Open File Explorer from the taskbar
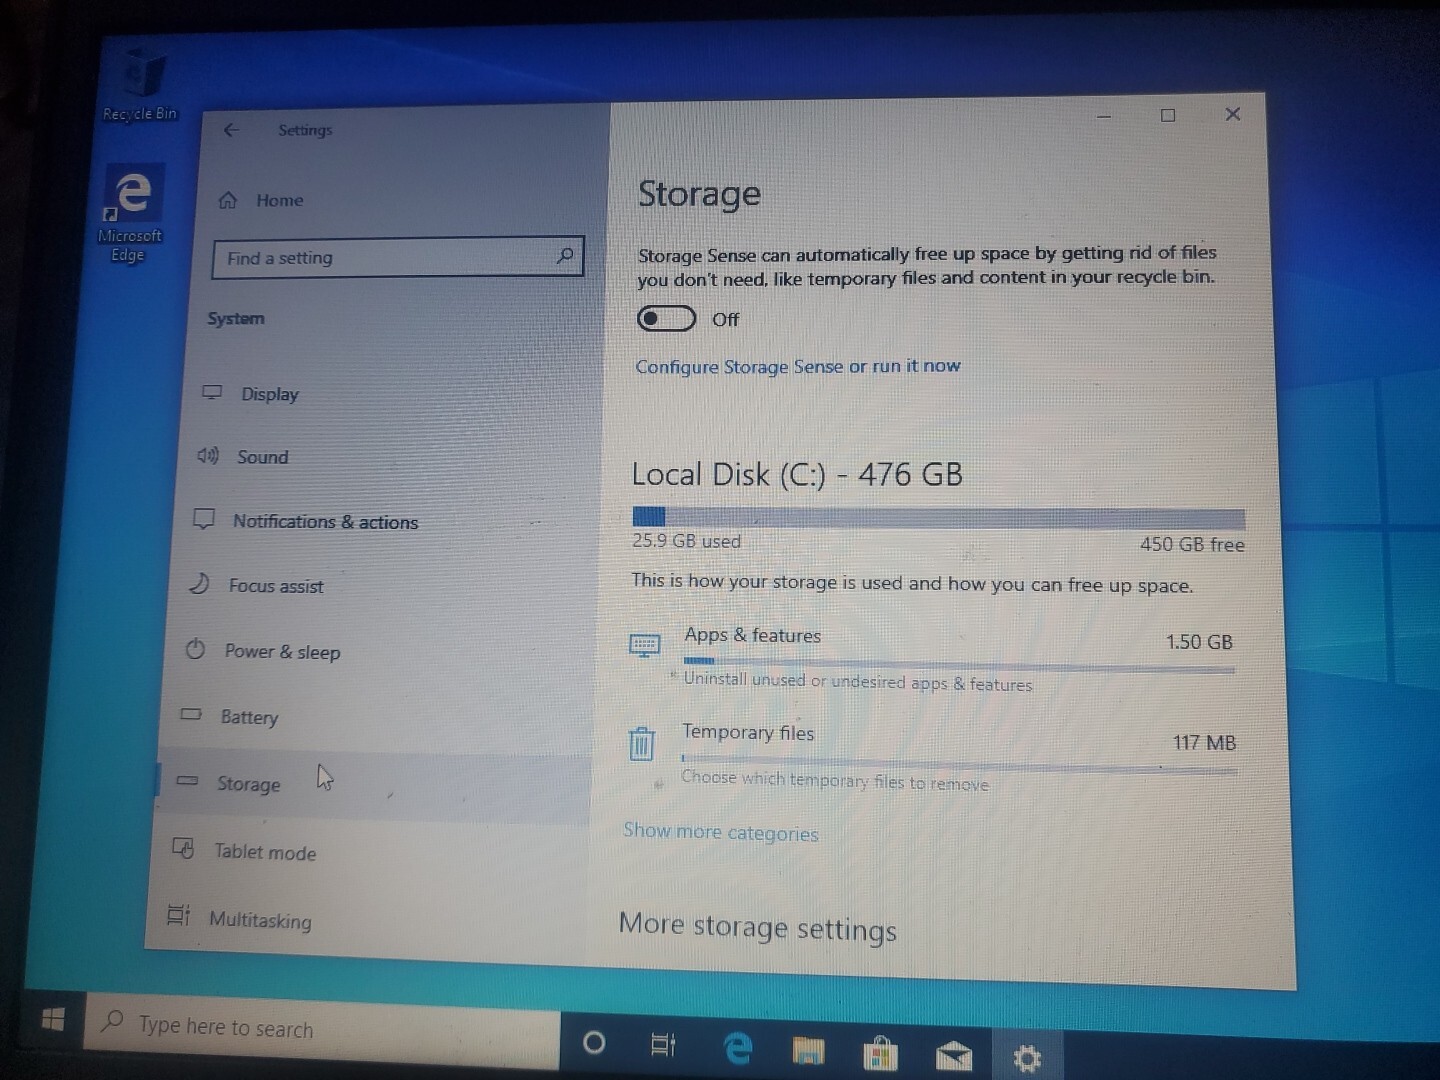This screenshot has height=1080, width=1440. (809, 1052)
